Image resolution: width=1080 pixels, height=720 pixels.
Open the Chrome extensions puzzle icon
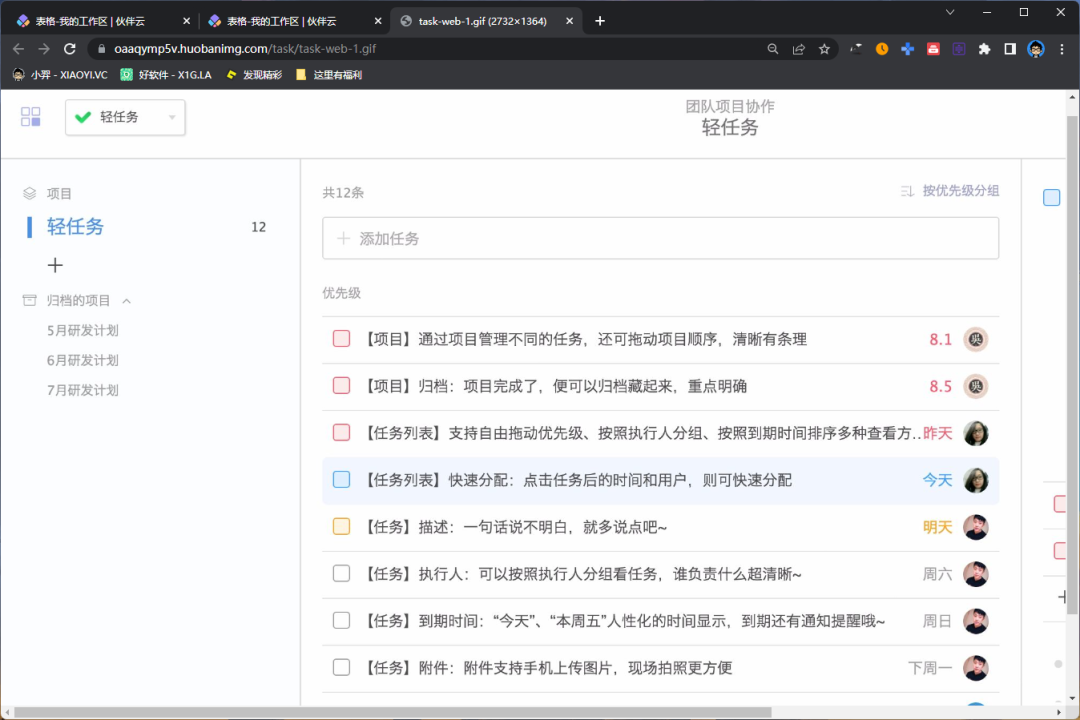(983, 47)
